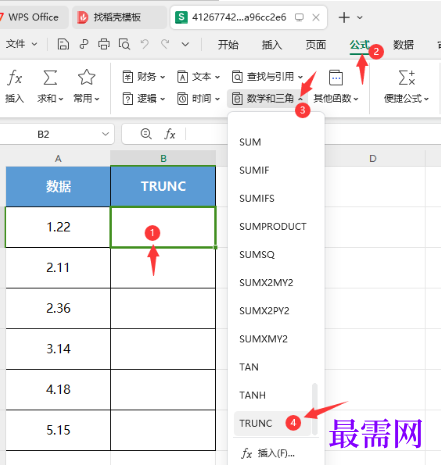441x465 pixels.
Task: Switch to the 页面 Page tab
Action: tap(316, 44)
